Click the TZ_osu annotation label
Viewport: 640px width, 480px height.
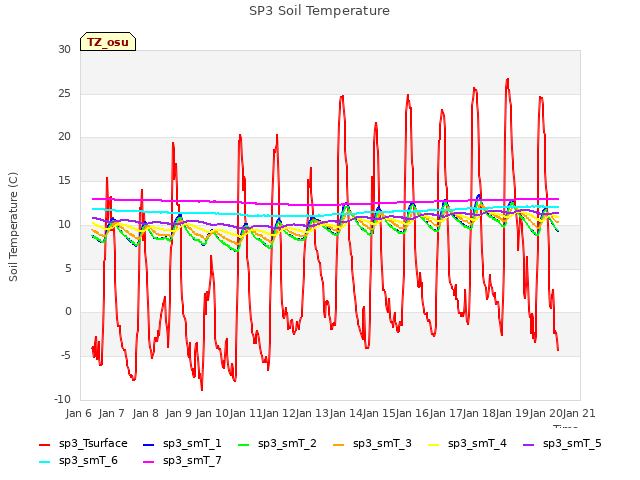pos(108,42)
